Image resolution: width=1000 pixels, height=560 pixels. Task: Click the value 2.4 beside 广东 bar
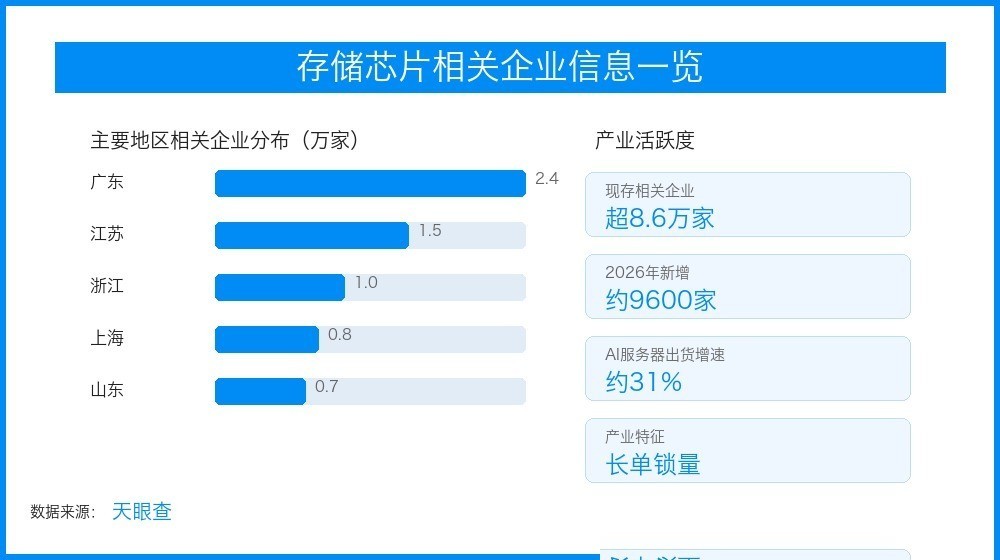tap(547, 179)
